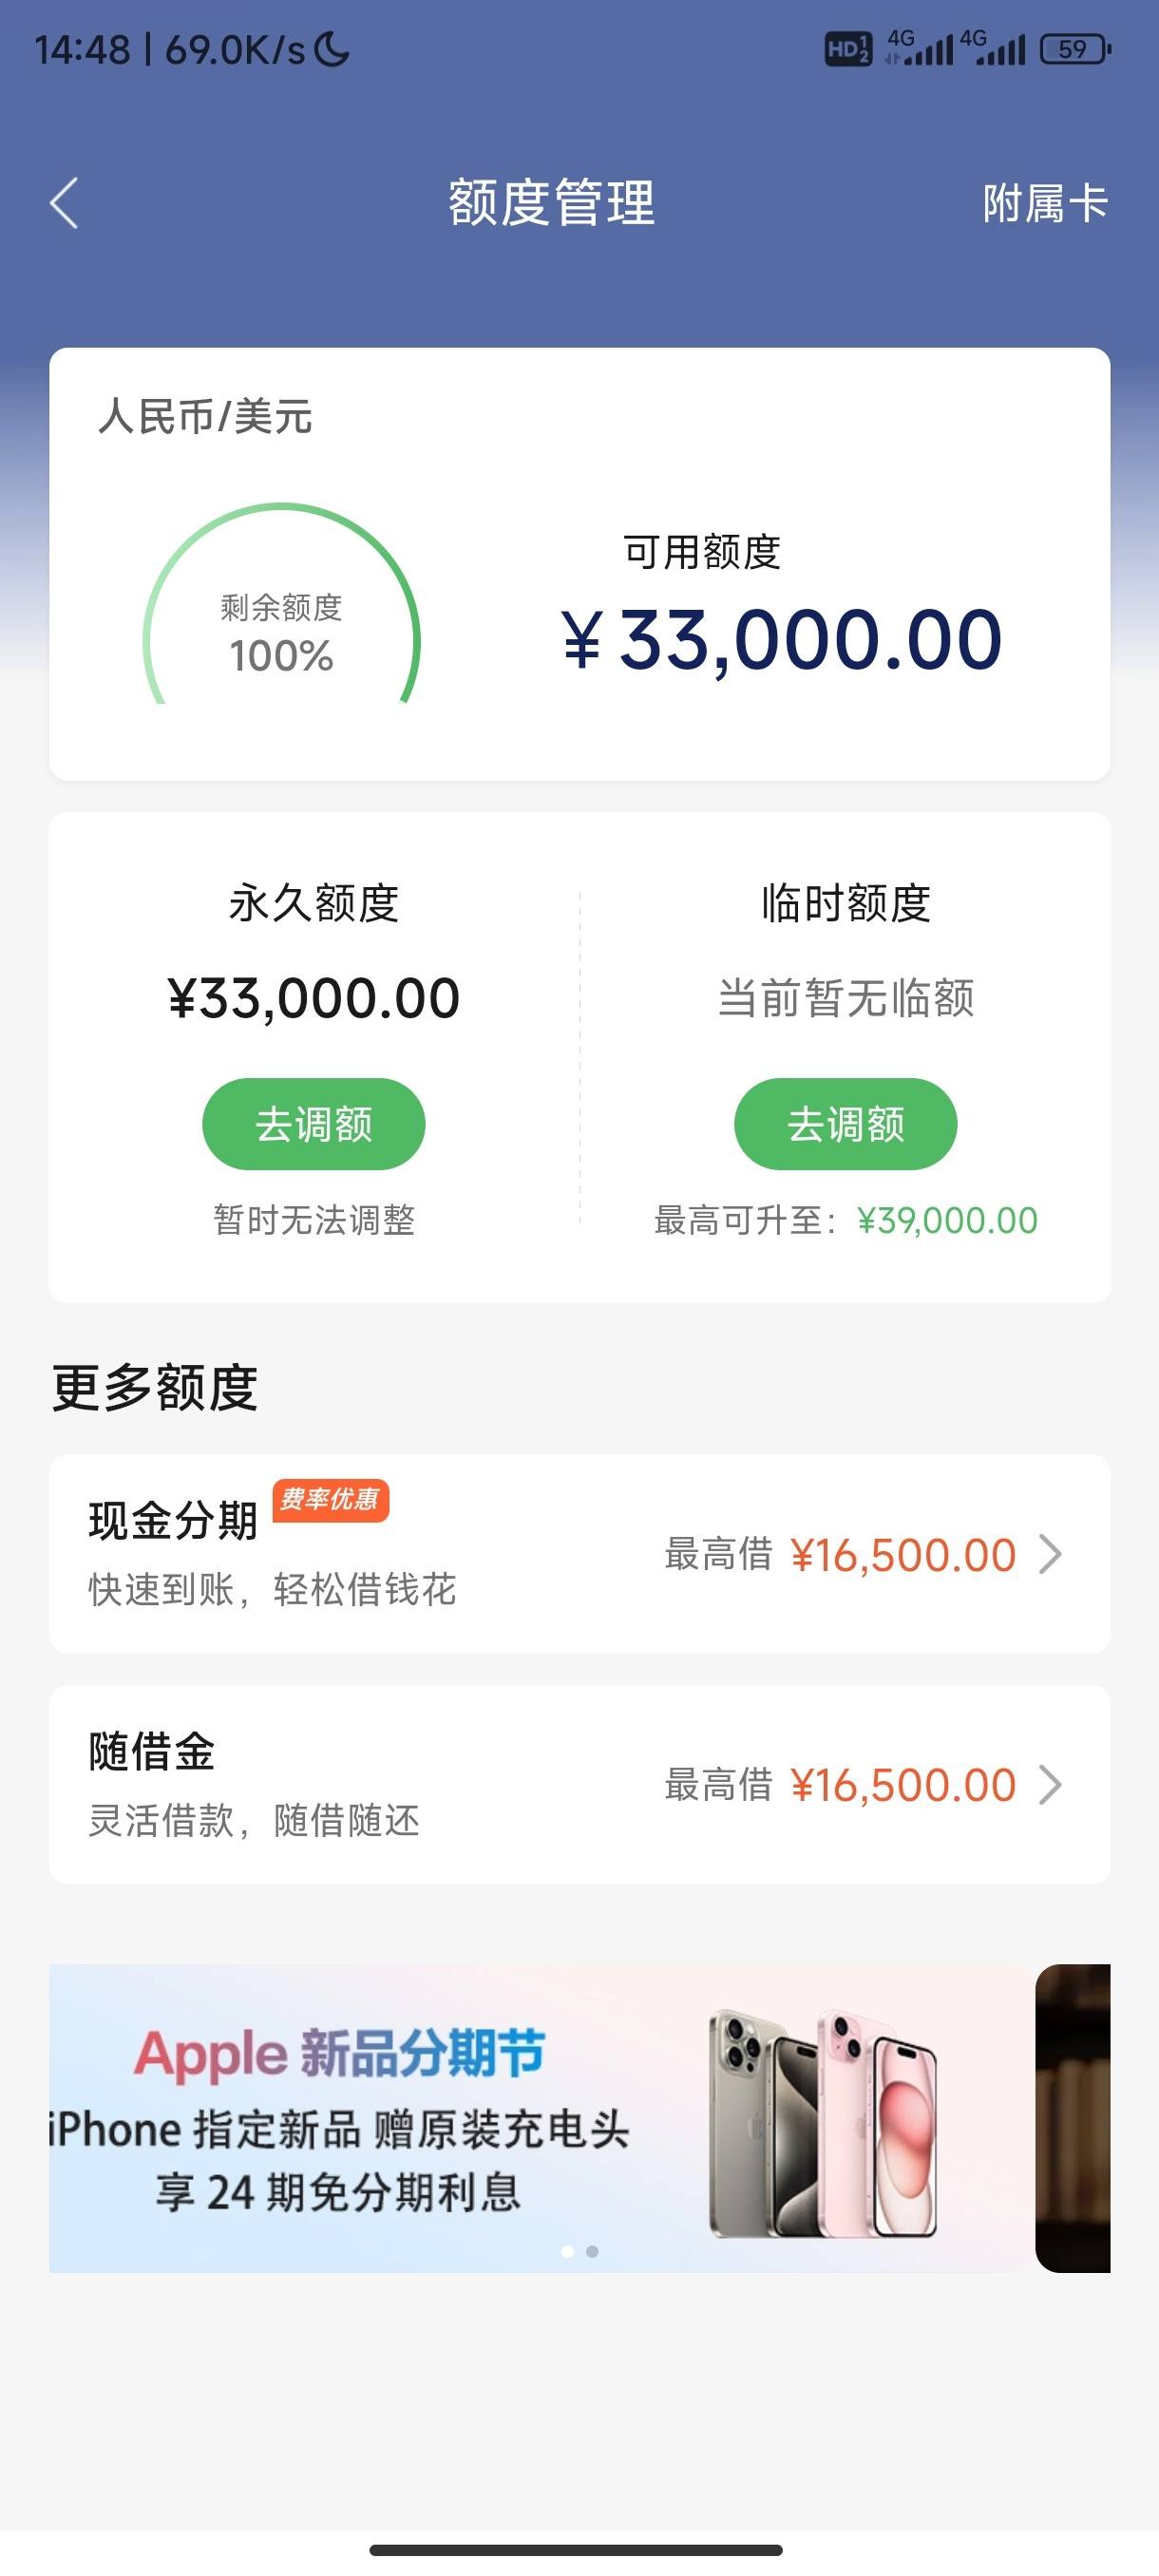Tap the 剩余额度 100% circular gauge
Viewport: 1159px width, 2576px height.
(x=281, y=604)
